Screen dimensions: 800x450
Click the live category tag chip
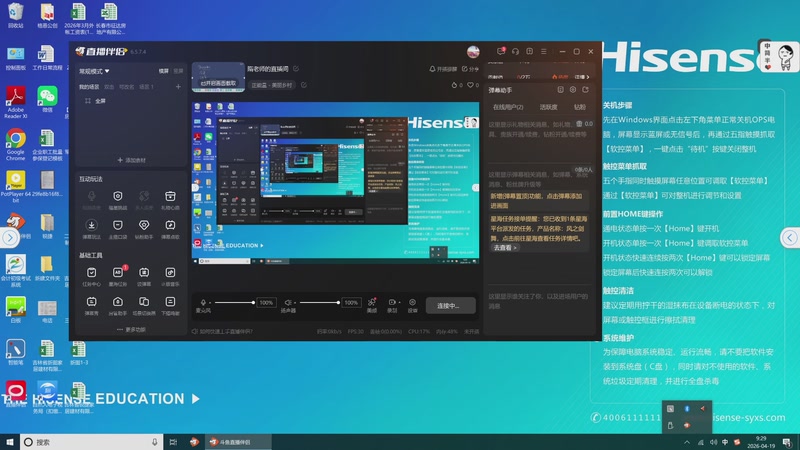(x=272, y=85)
